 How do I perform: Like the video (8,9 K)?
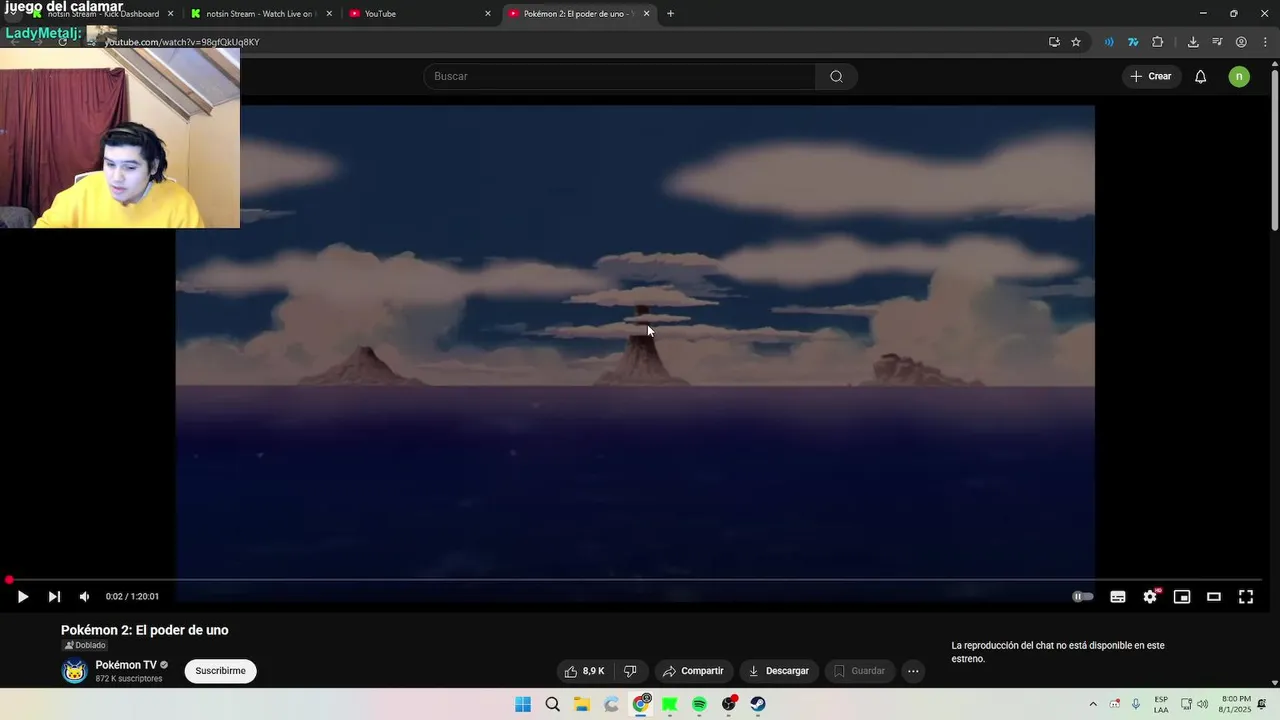tap(584, 671)
